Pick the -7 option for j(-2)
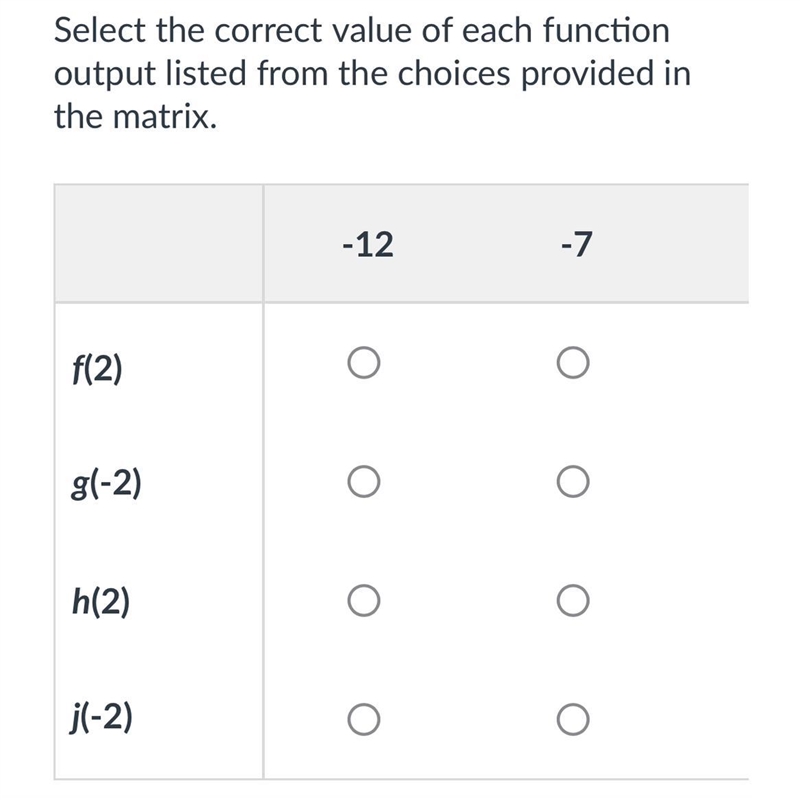Image resolution: width=800 pixels, height=800 pixels. tap(573, 719)
